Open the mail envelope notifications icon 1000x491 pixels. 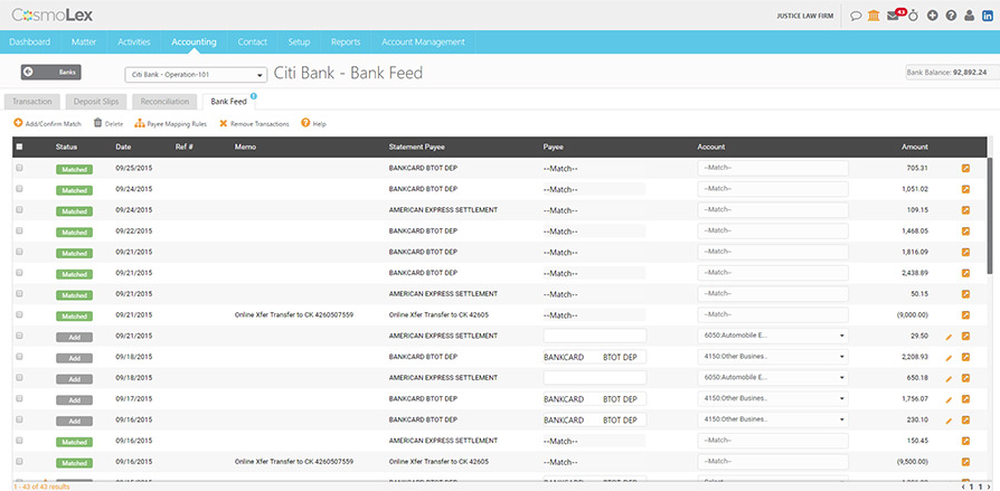coord(893,16)
